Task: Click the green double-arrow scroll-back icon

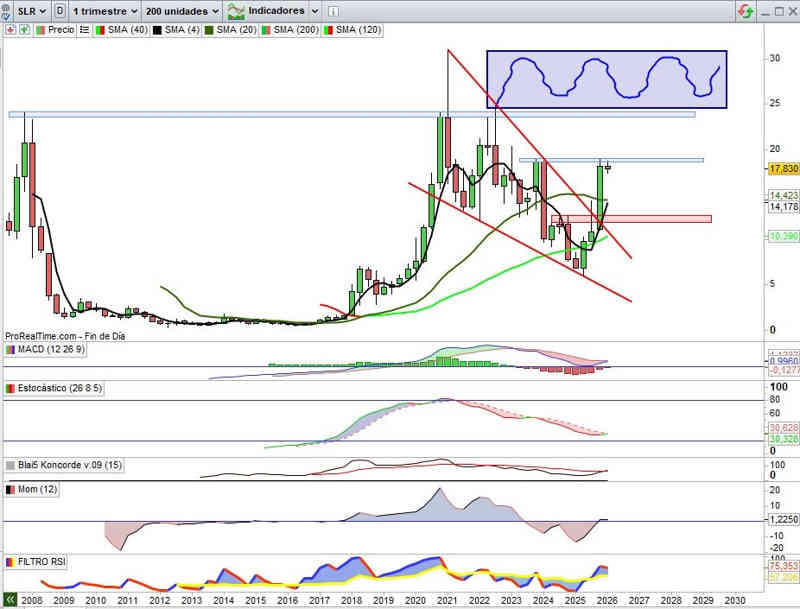Action: (x=10, y=599)
